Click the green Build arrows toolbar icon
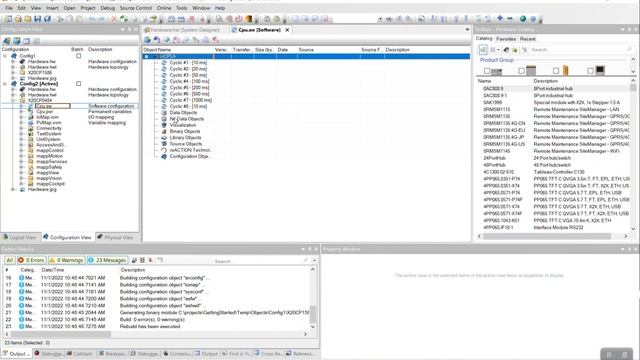640x360 pixels. (124, 19)
